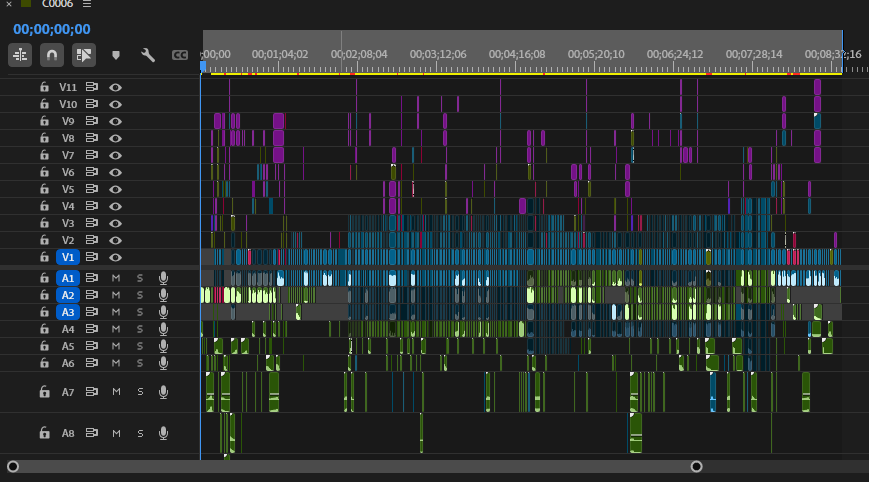Hide track V7 output eye

[115, 155]
